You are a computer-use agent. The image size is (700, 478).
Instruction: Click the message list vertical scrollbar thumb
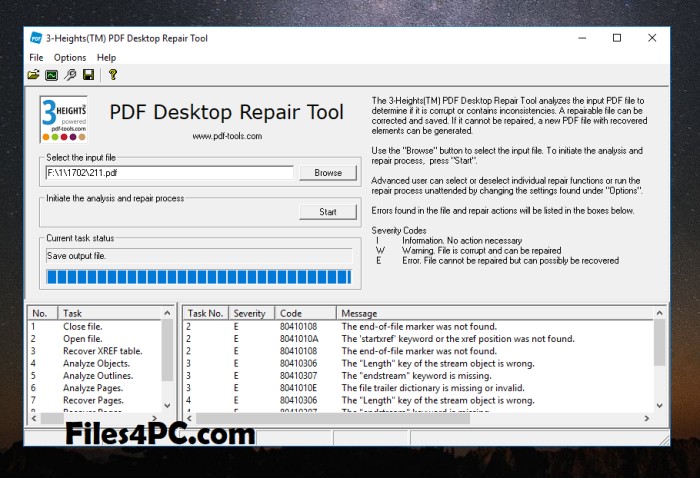click(659, 343)
